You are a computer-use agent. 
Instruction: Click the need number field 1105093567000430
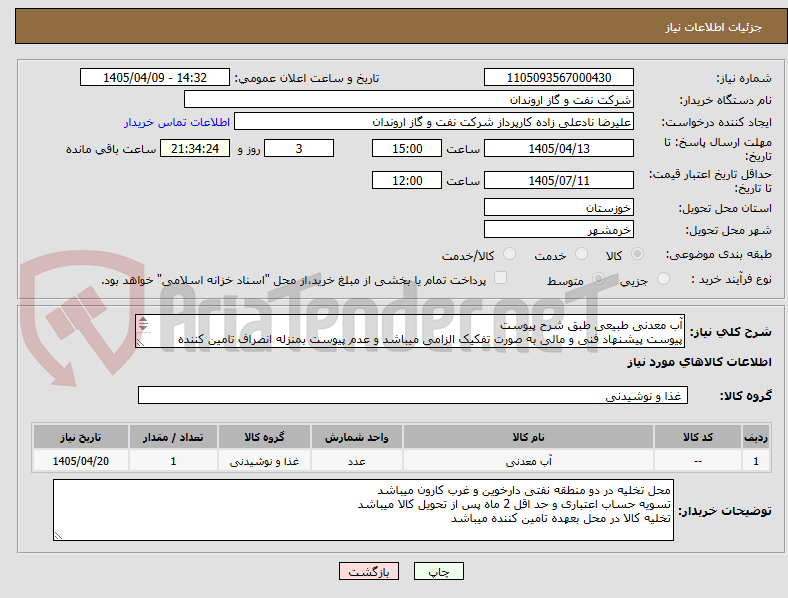(559, 78)
